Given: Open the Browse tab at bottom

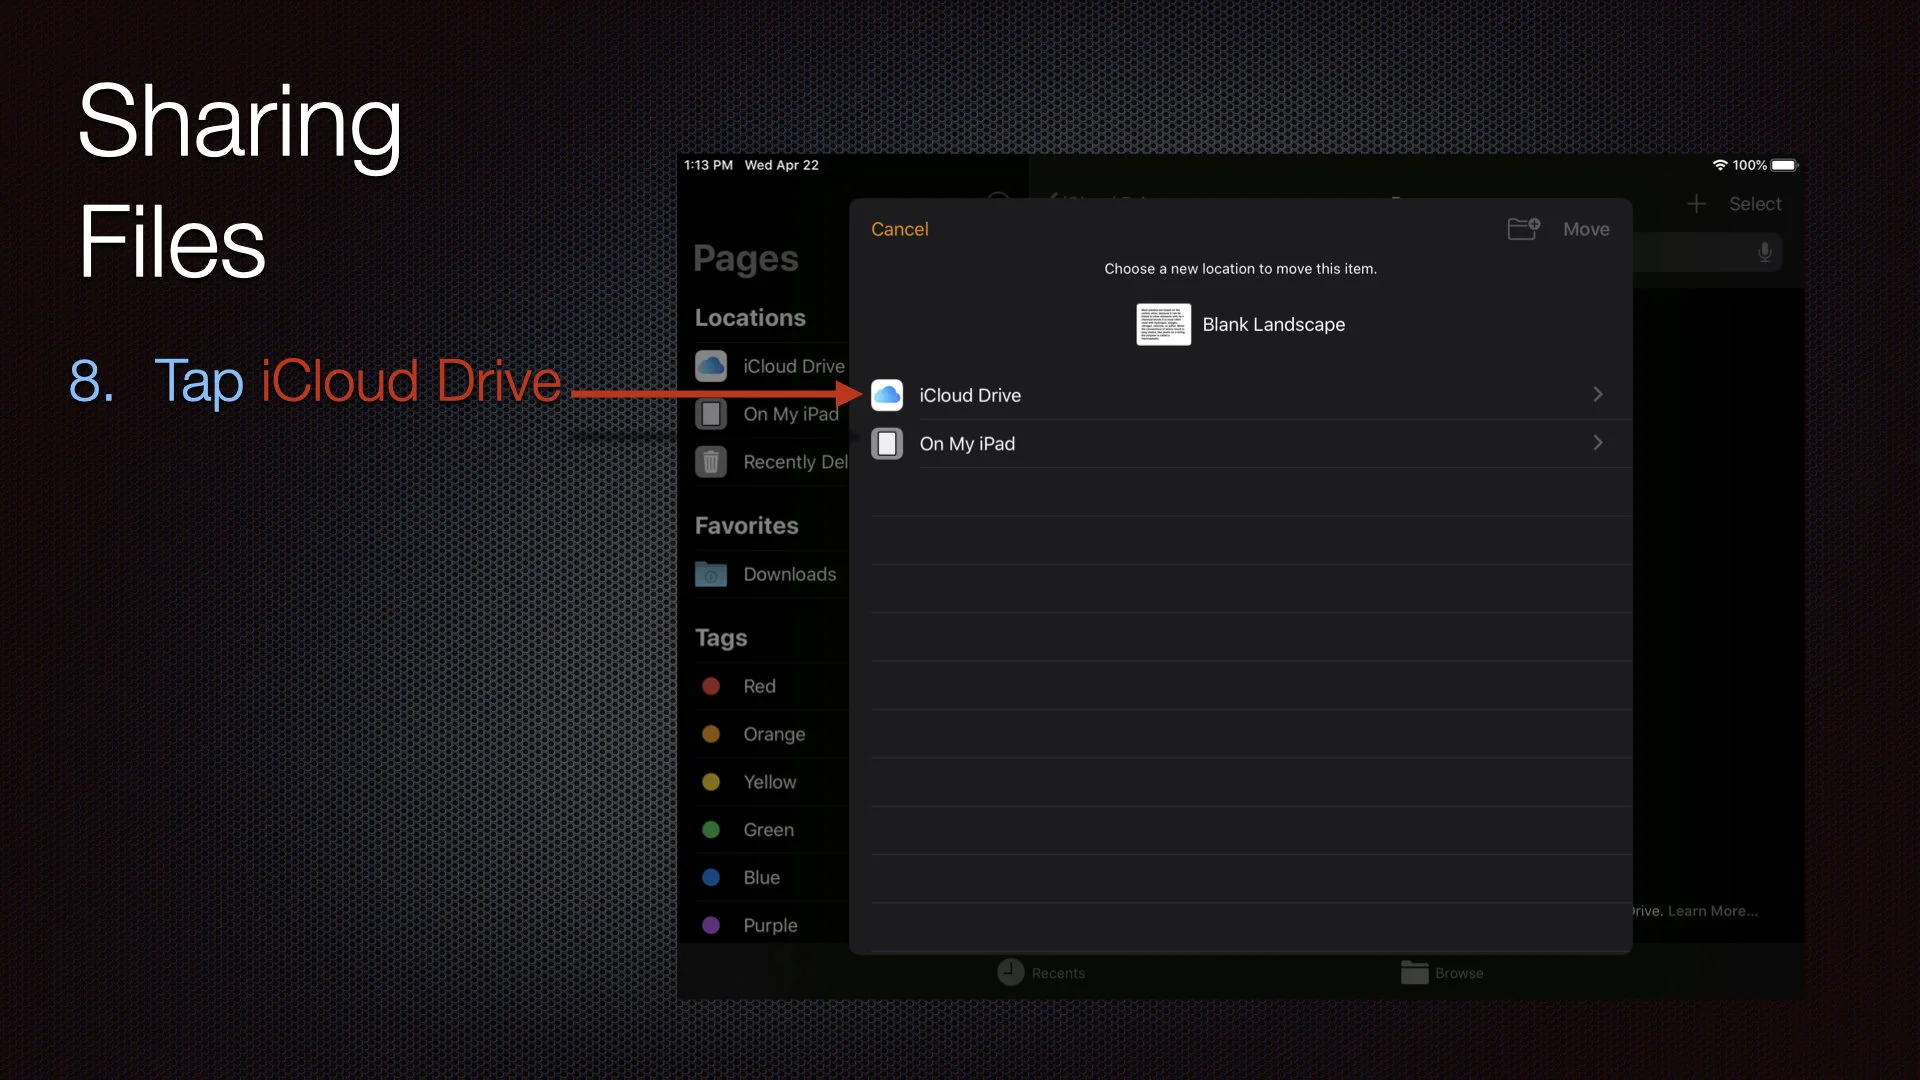Looking at the screenshot, I should [1442, 972].
